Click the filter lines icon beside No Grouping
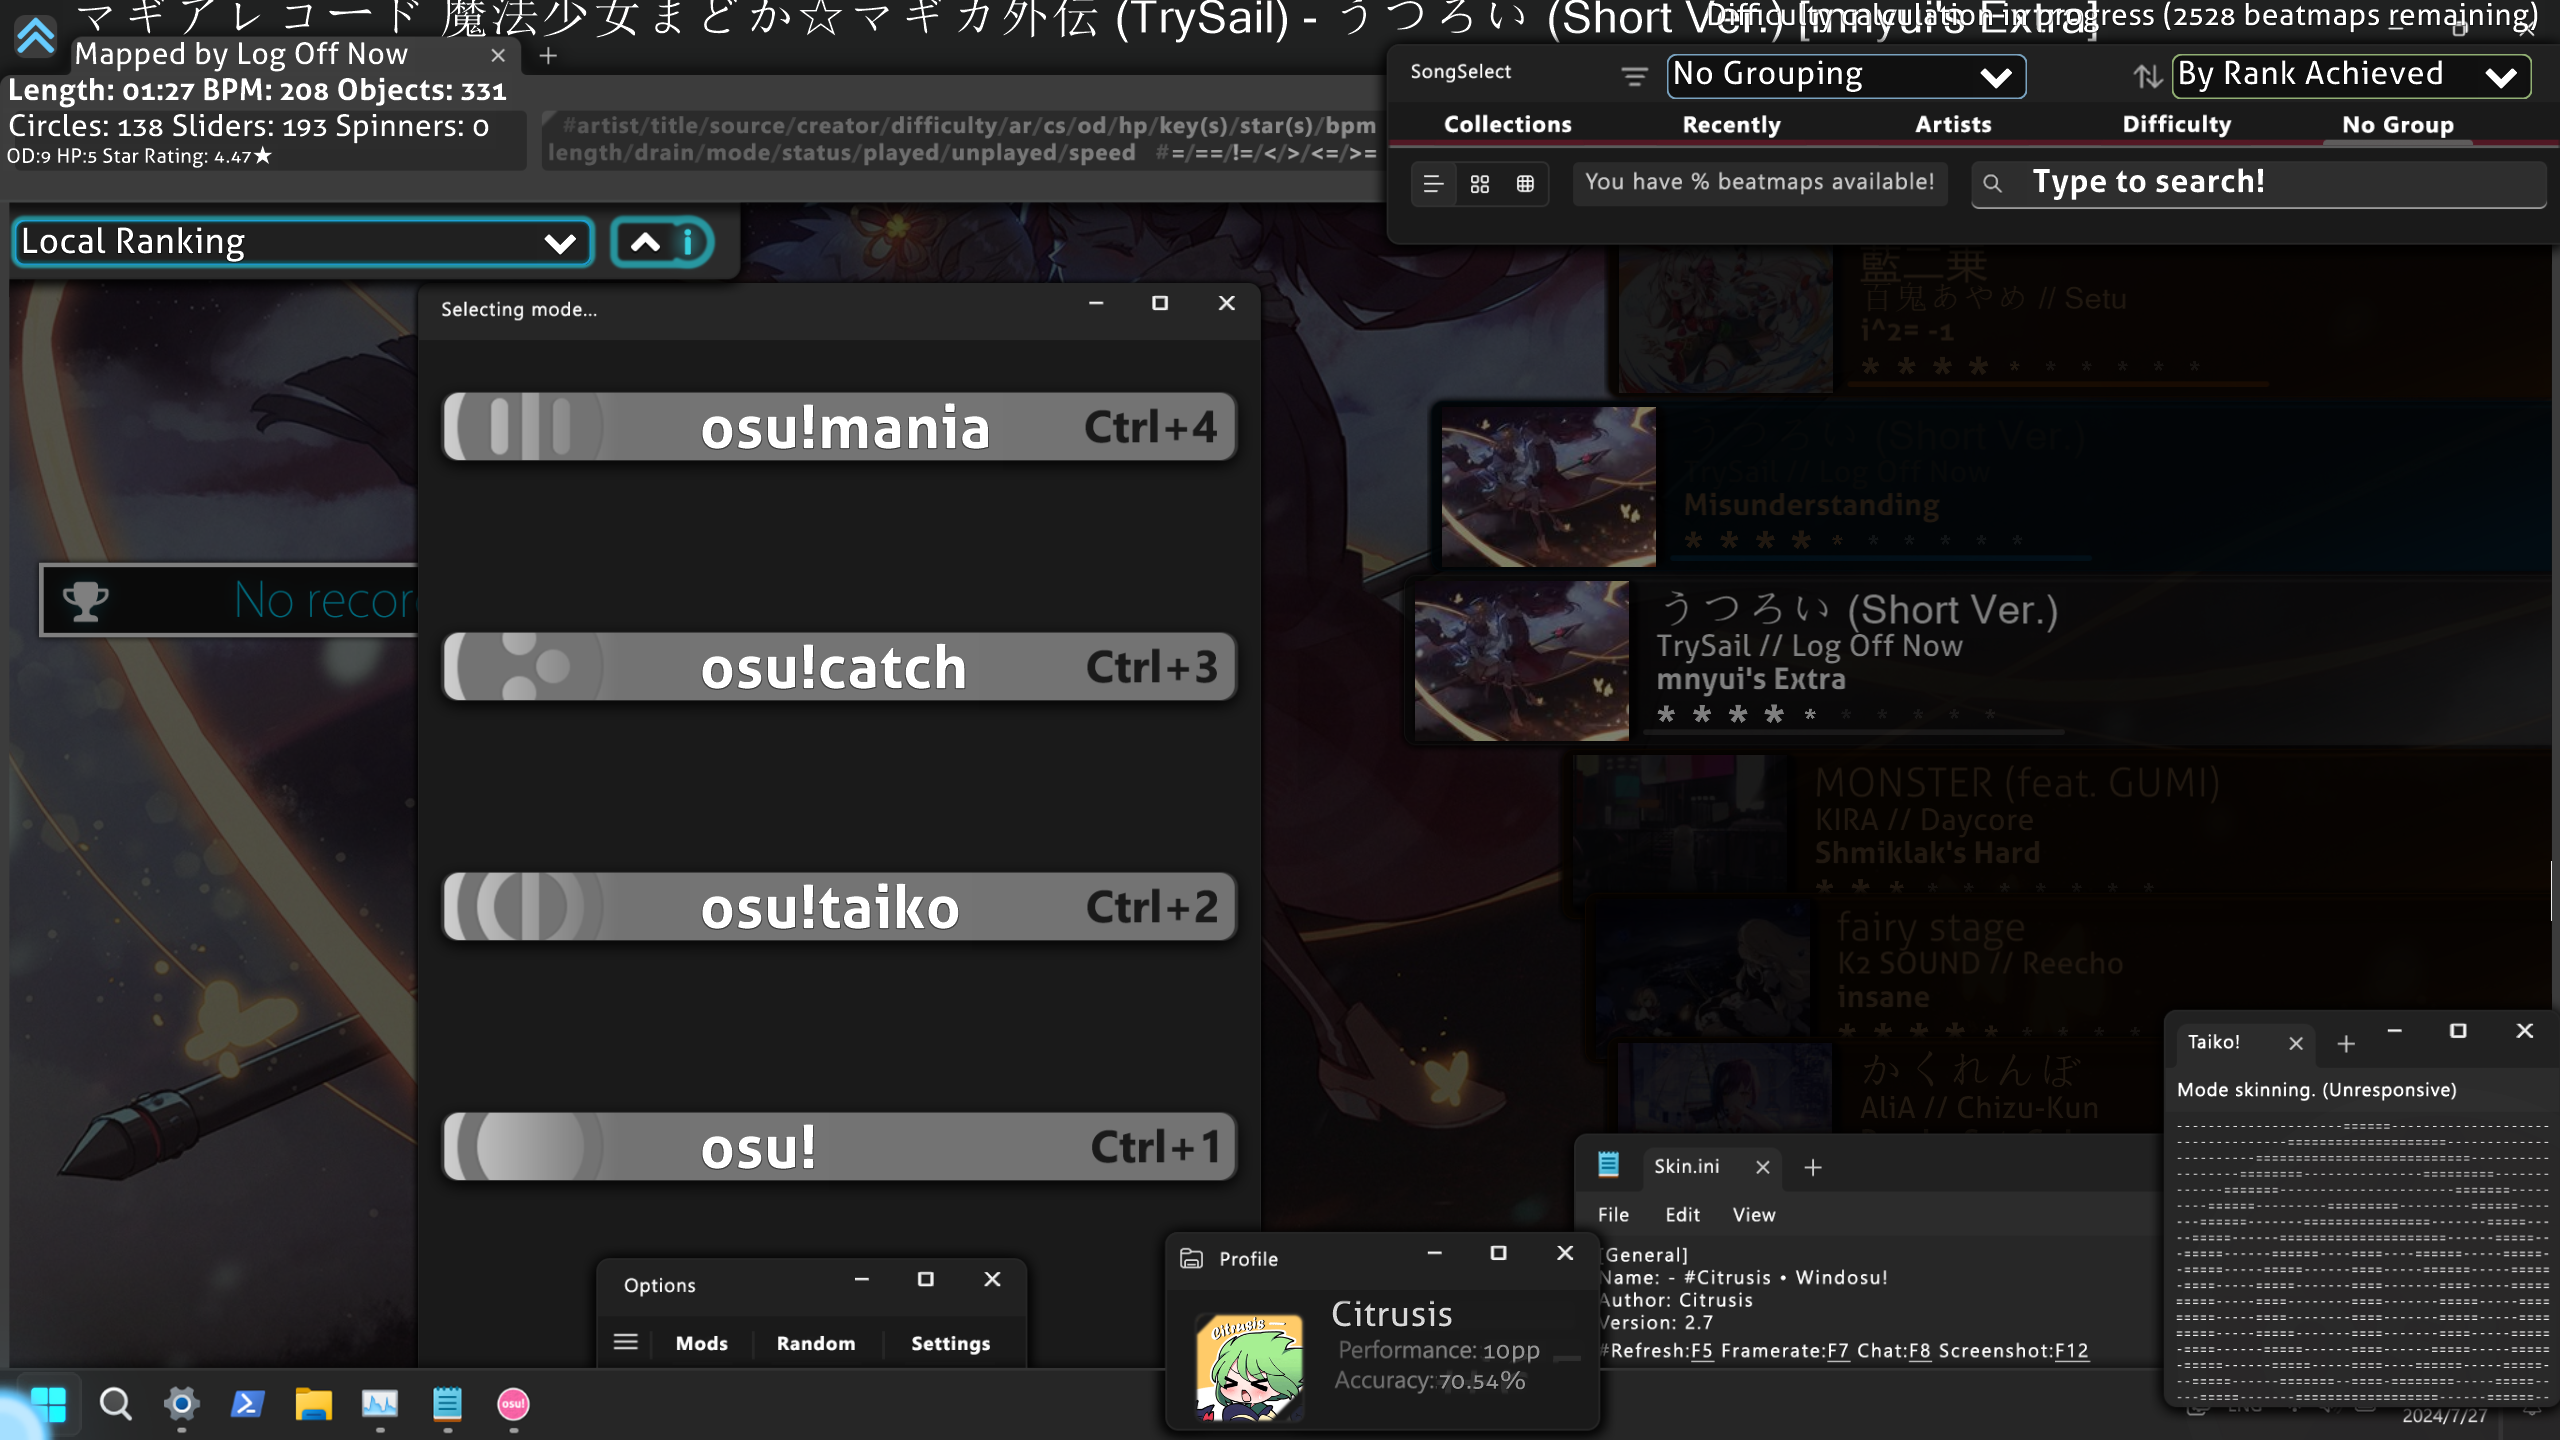This screenshot has width=2560, height=1440. coord(1634,76)
